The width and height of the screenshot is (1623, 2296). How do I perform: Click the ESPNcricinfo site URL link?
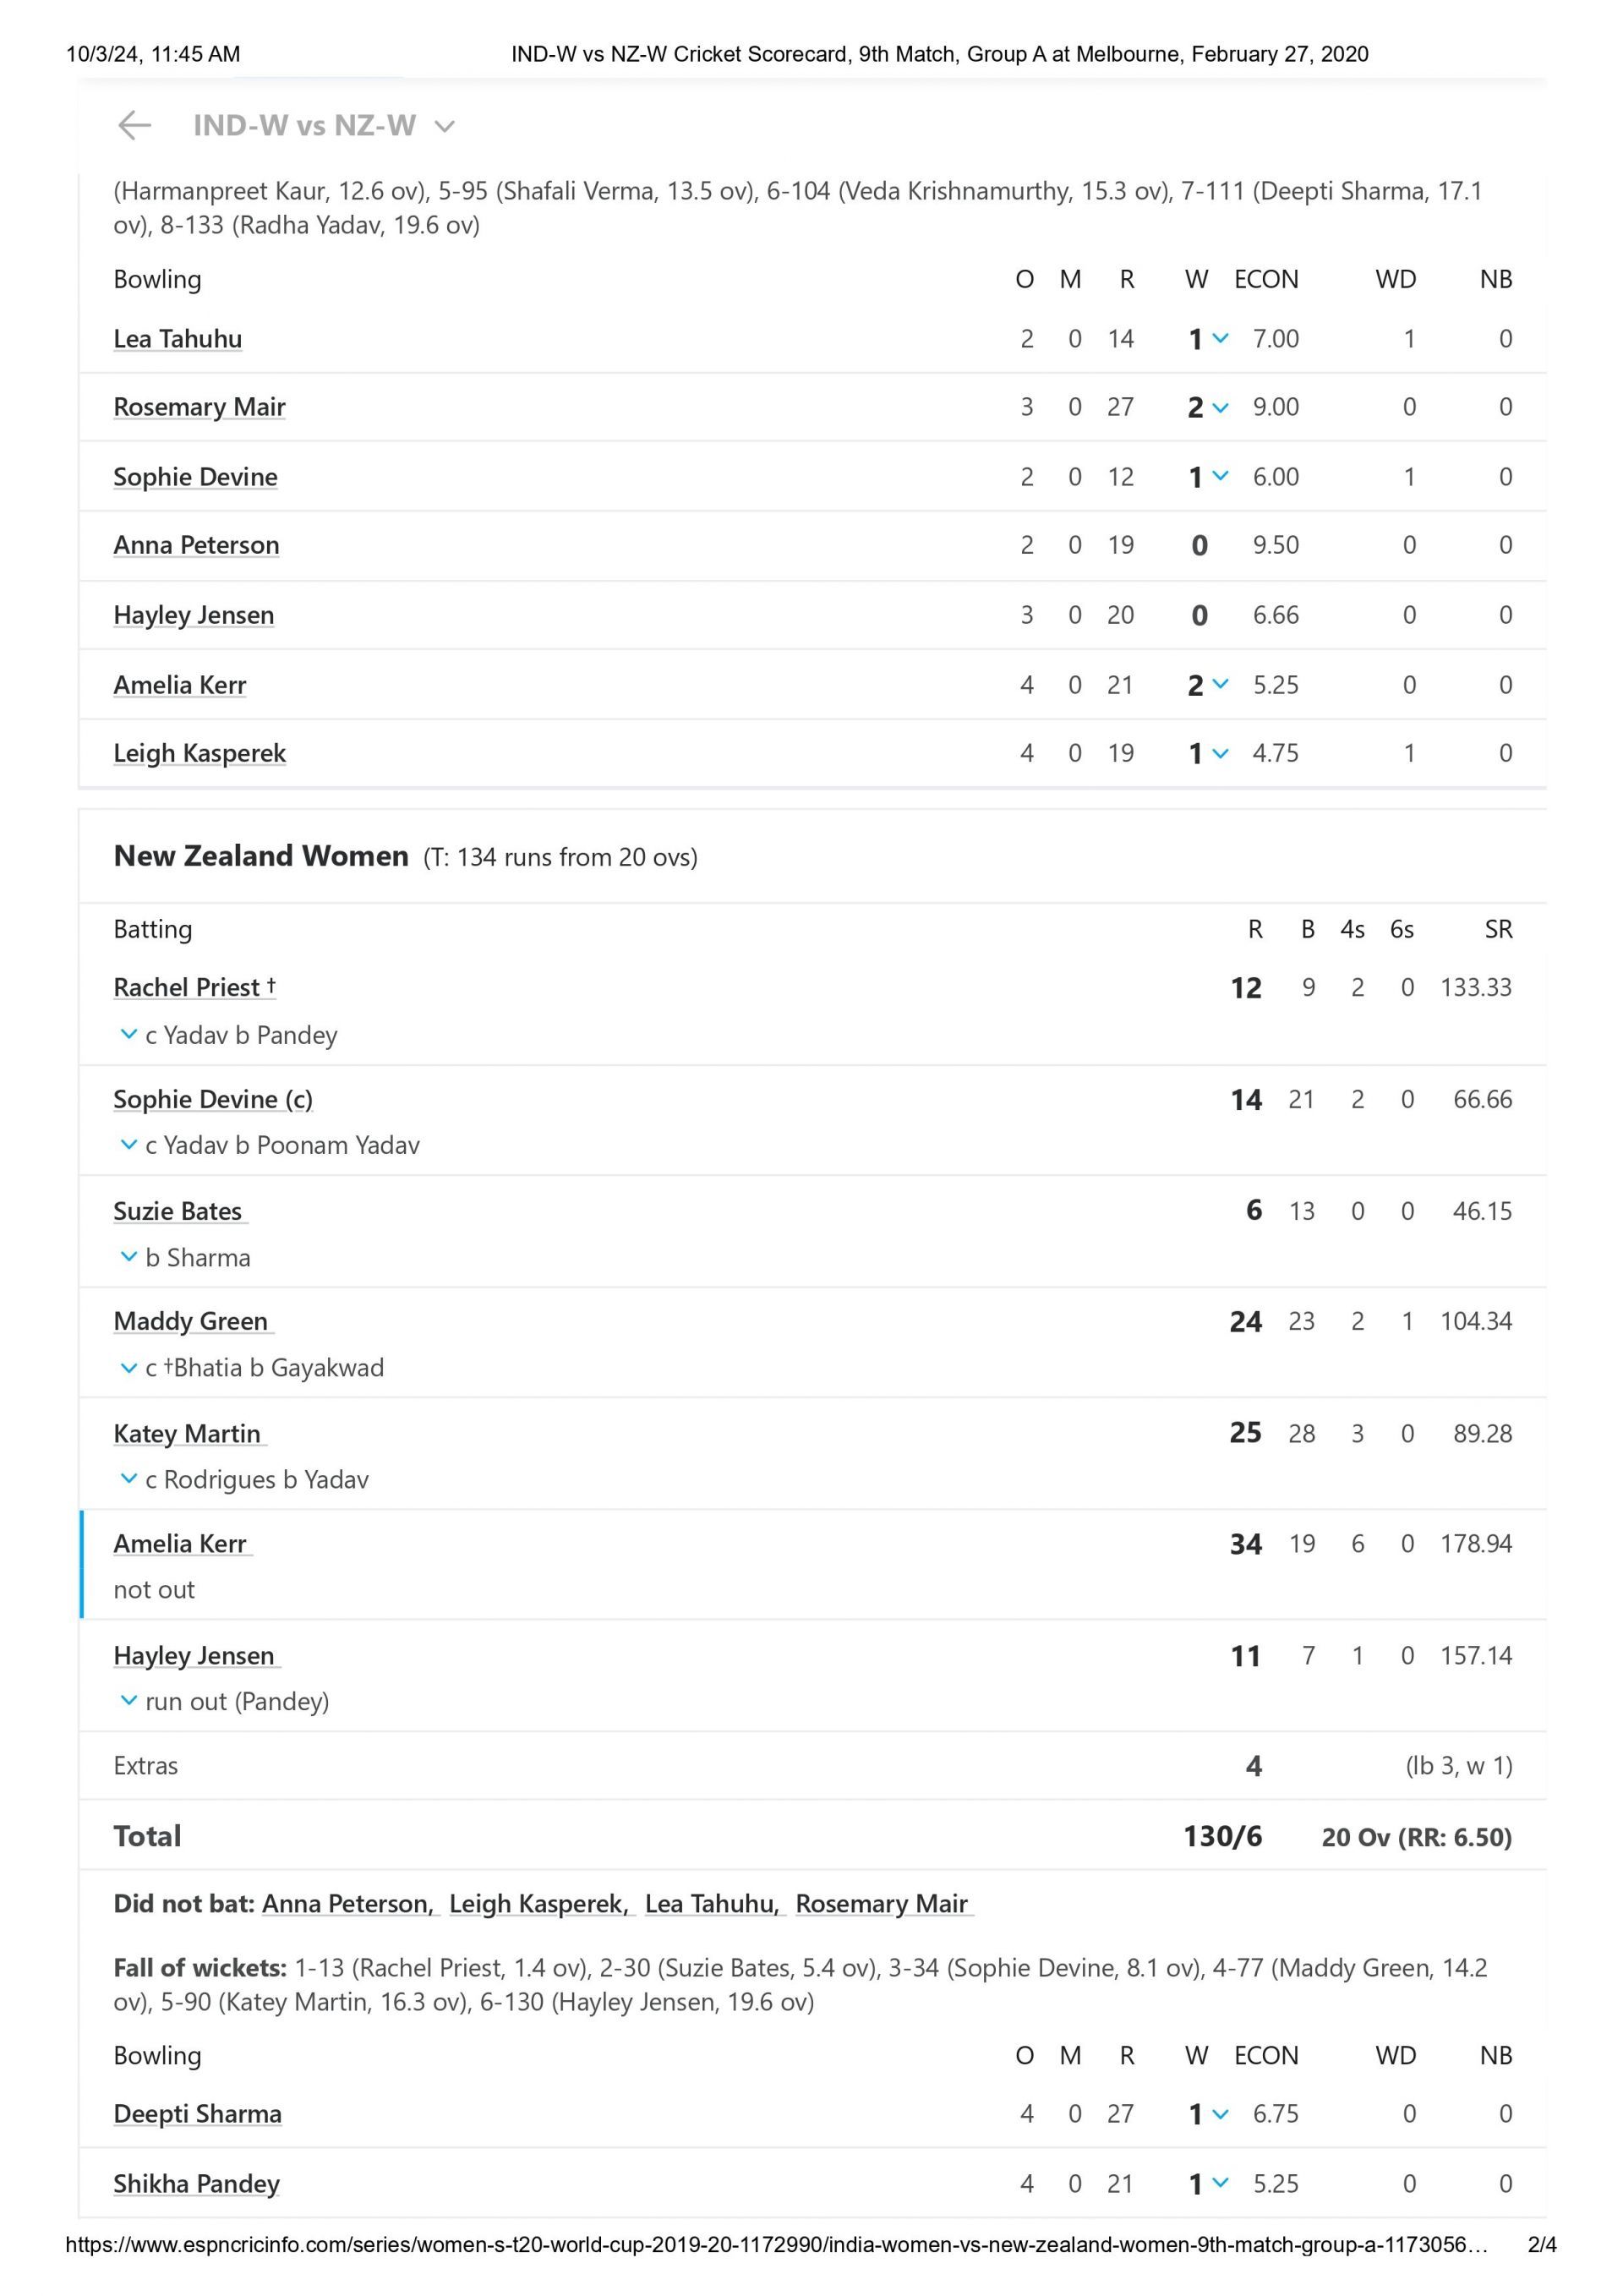704,2266
